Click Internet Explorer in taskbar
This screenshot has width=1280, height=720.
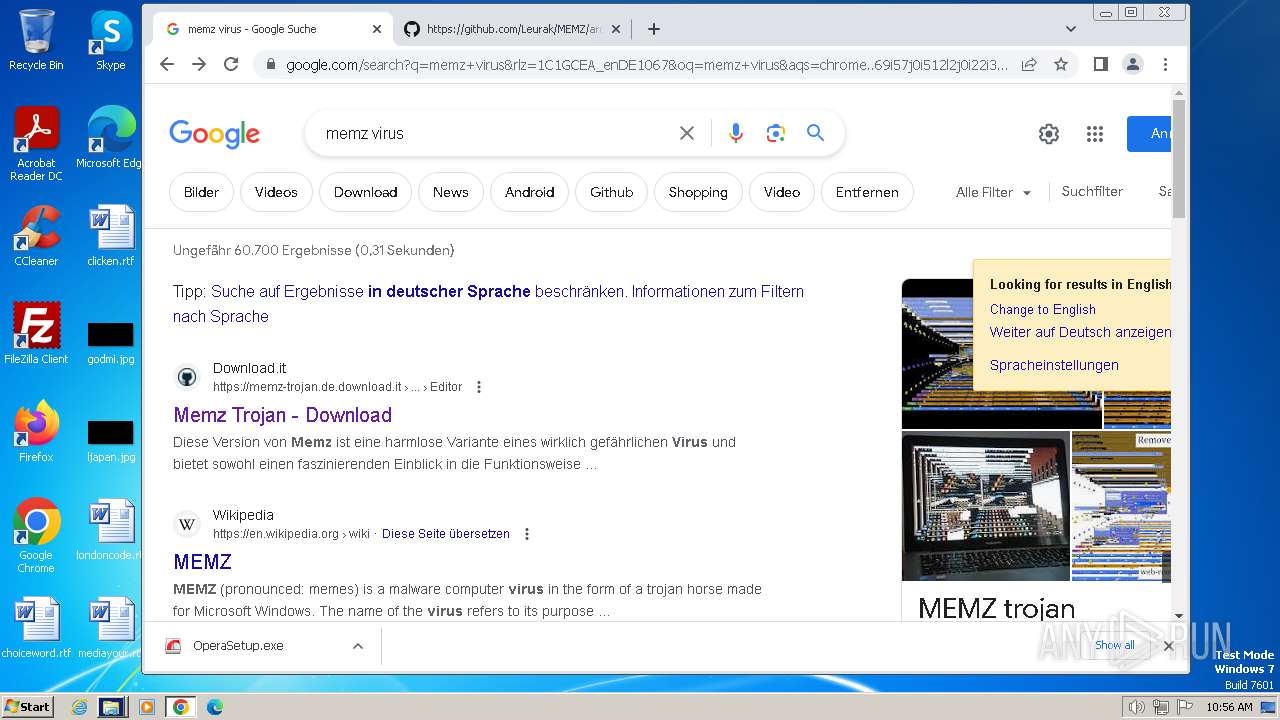point(79,707)
